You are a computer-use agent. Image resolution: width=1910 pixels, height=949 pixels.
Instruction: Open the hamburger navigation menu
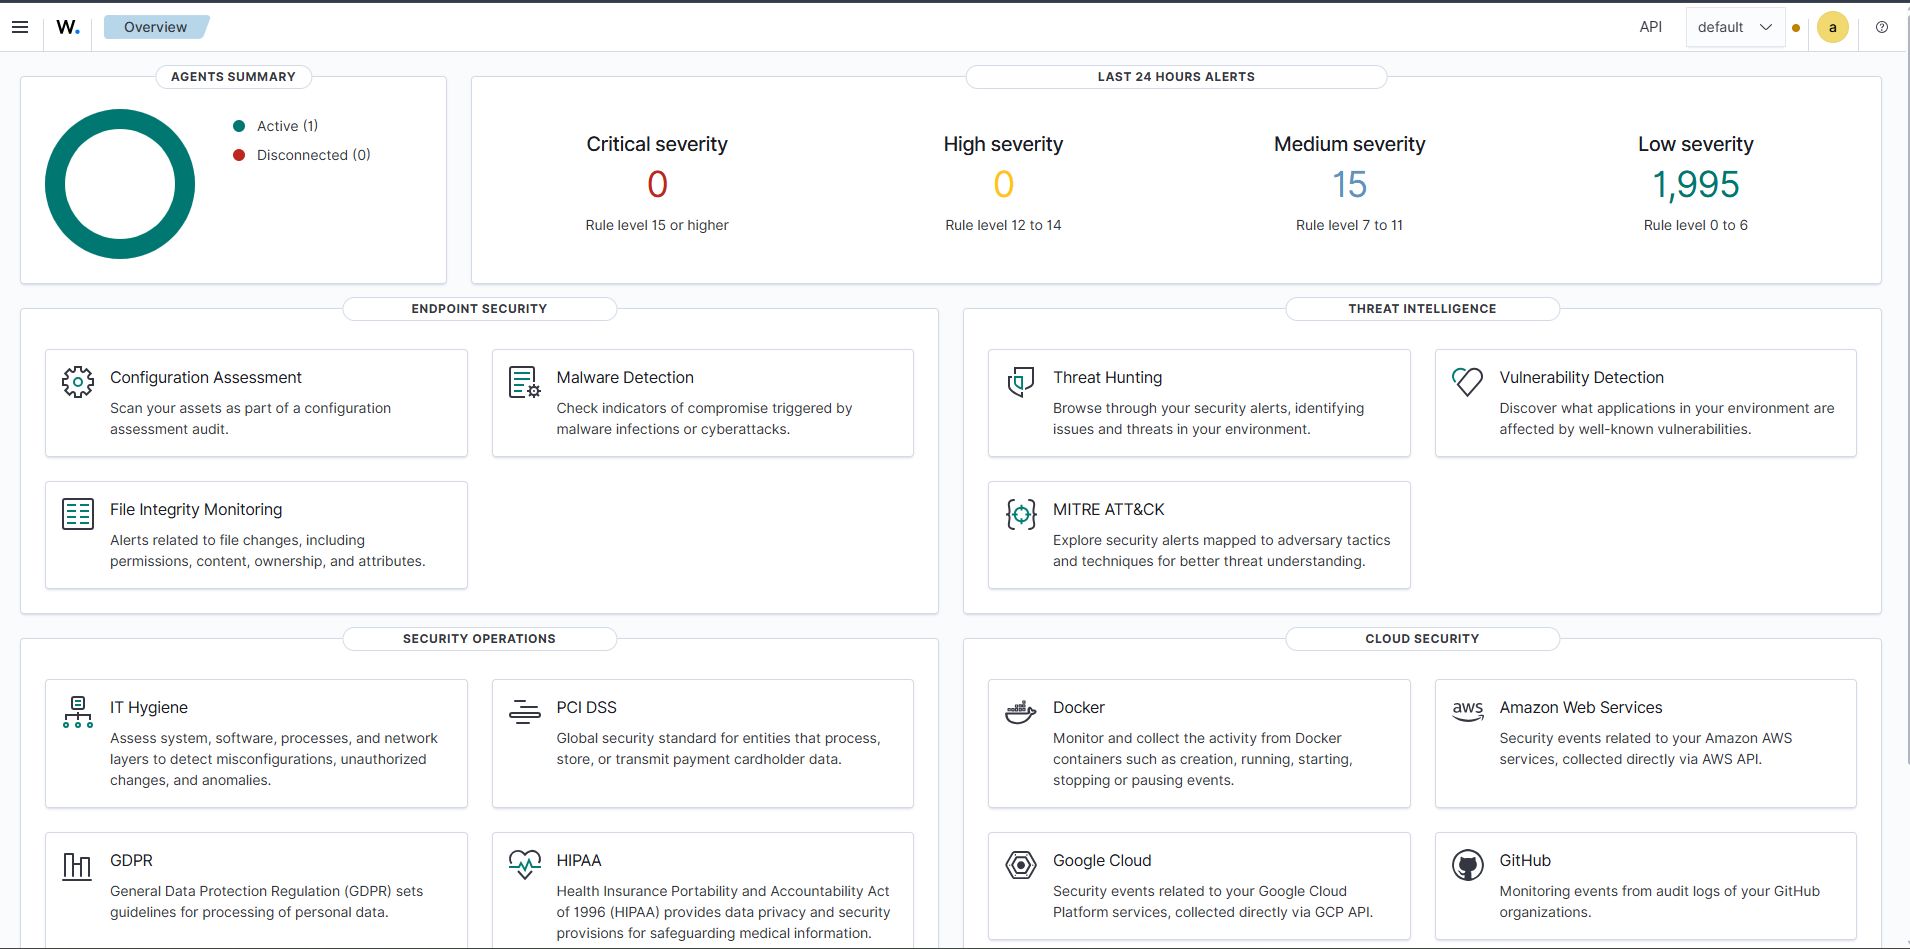pyautogui.click(x=20, y=27)
